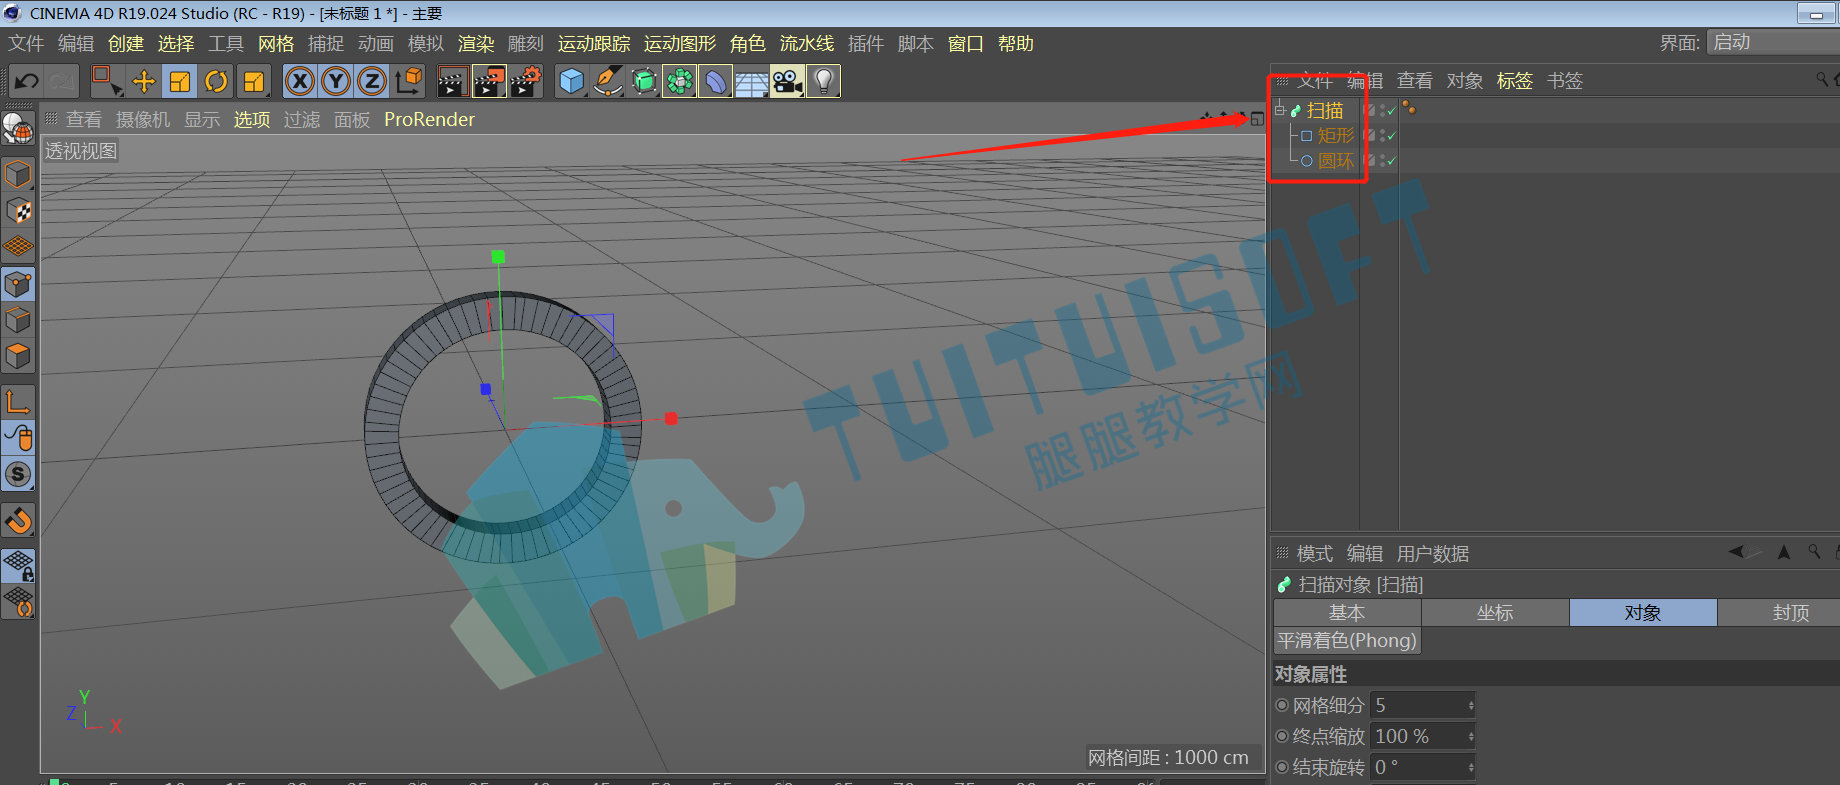Open the green array modeling objects icon
Image resolution: width=1840 pixels, height=785 pixels.
pyautogui.click(x=679, y=82)
